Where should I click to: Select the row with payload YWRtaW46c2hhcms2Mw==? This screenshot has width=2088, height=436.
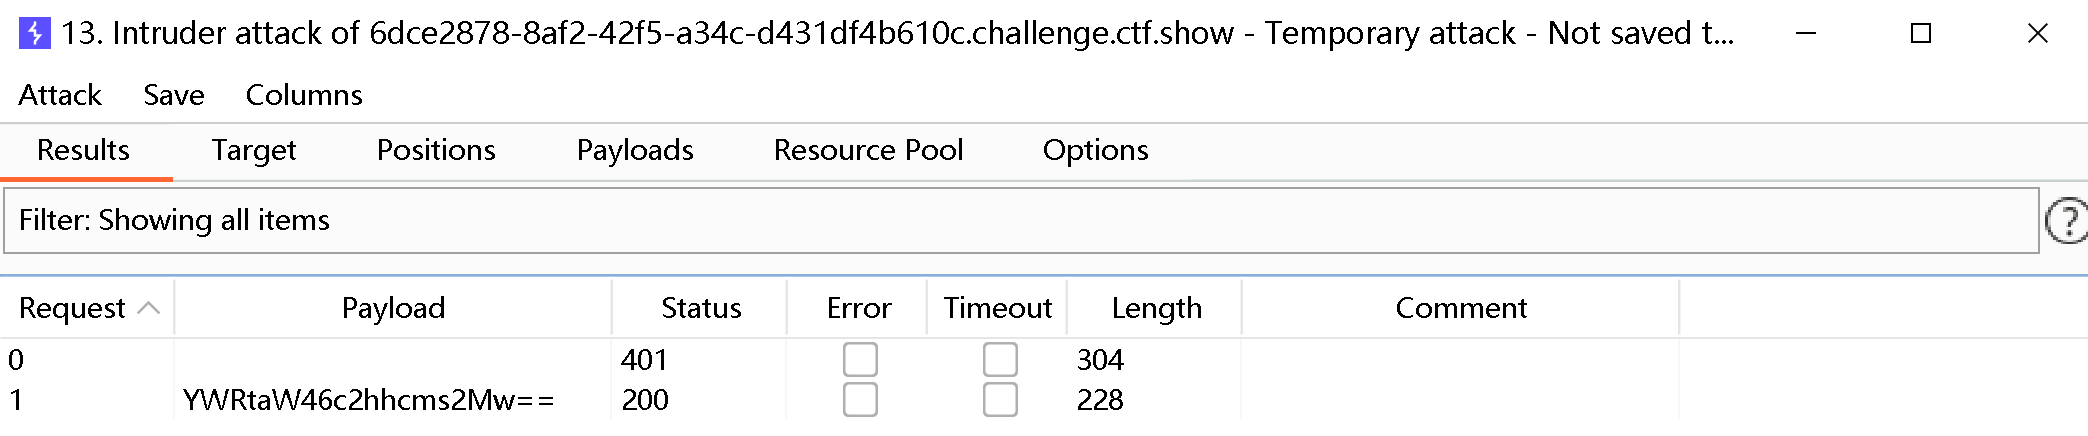click(x=368, y=400)
